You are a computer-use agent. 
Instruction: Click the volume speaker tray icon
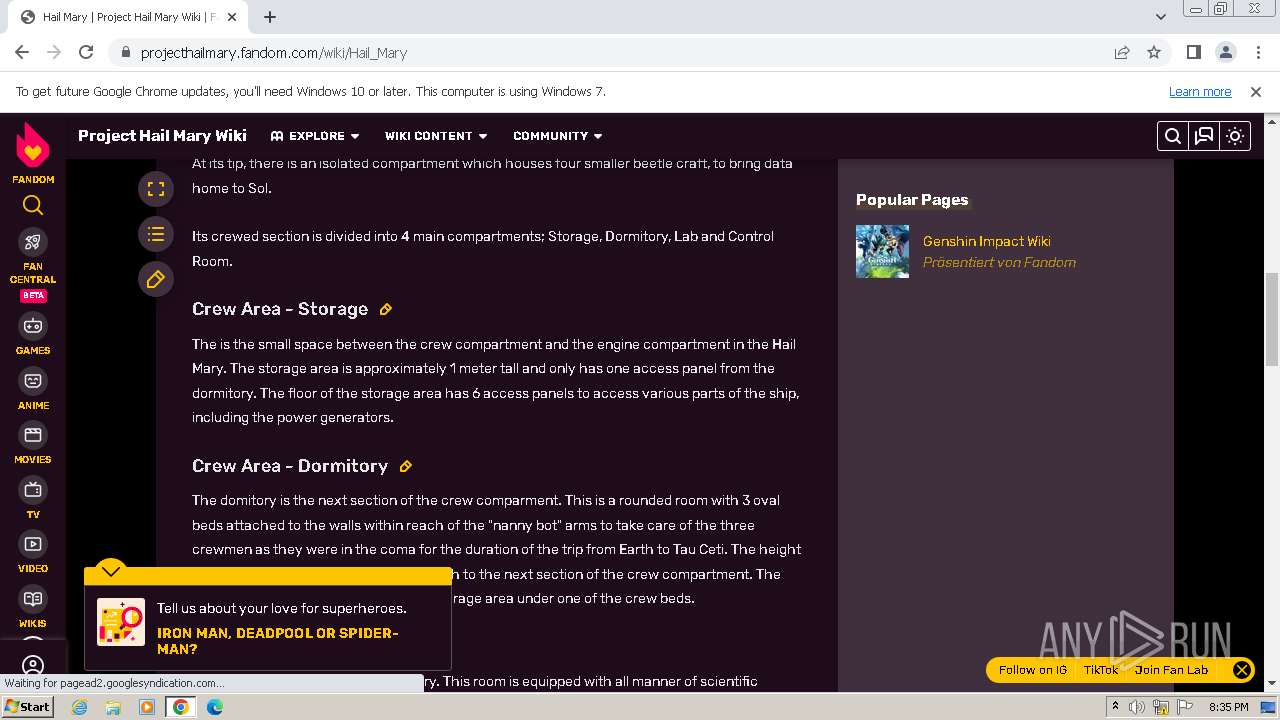(x=1137, y=707)
